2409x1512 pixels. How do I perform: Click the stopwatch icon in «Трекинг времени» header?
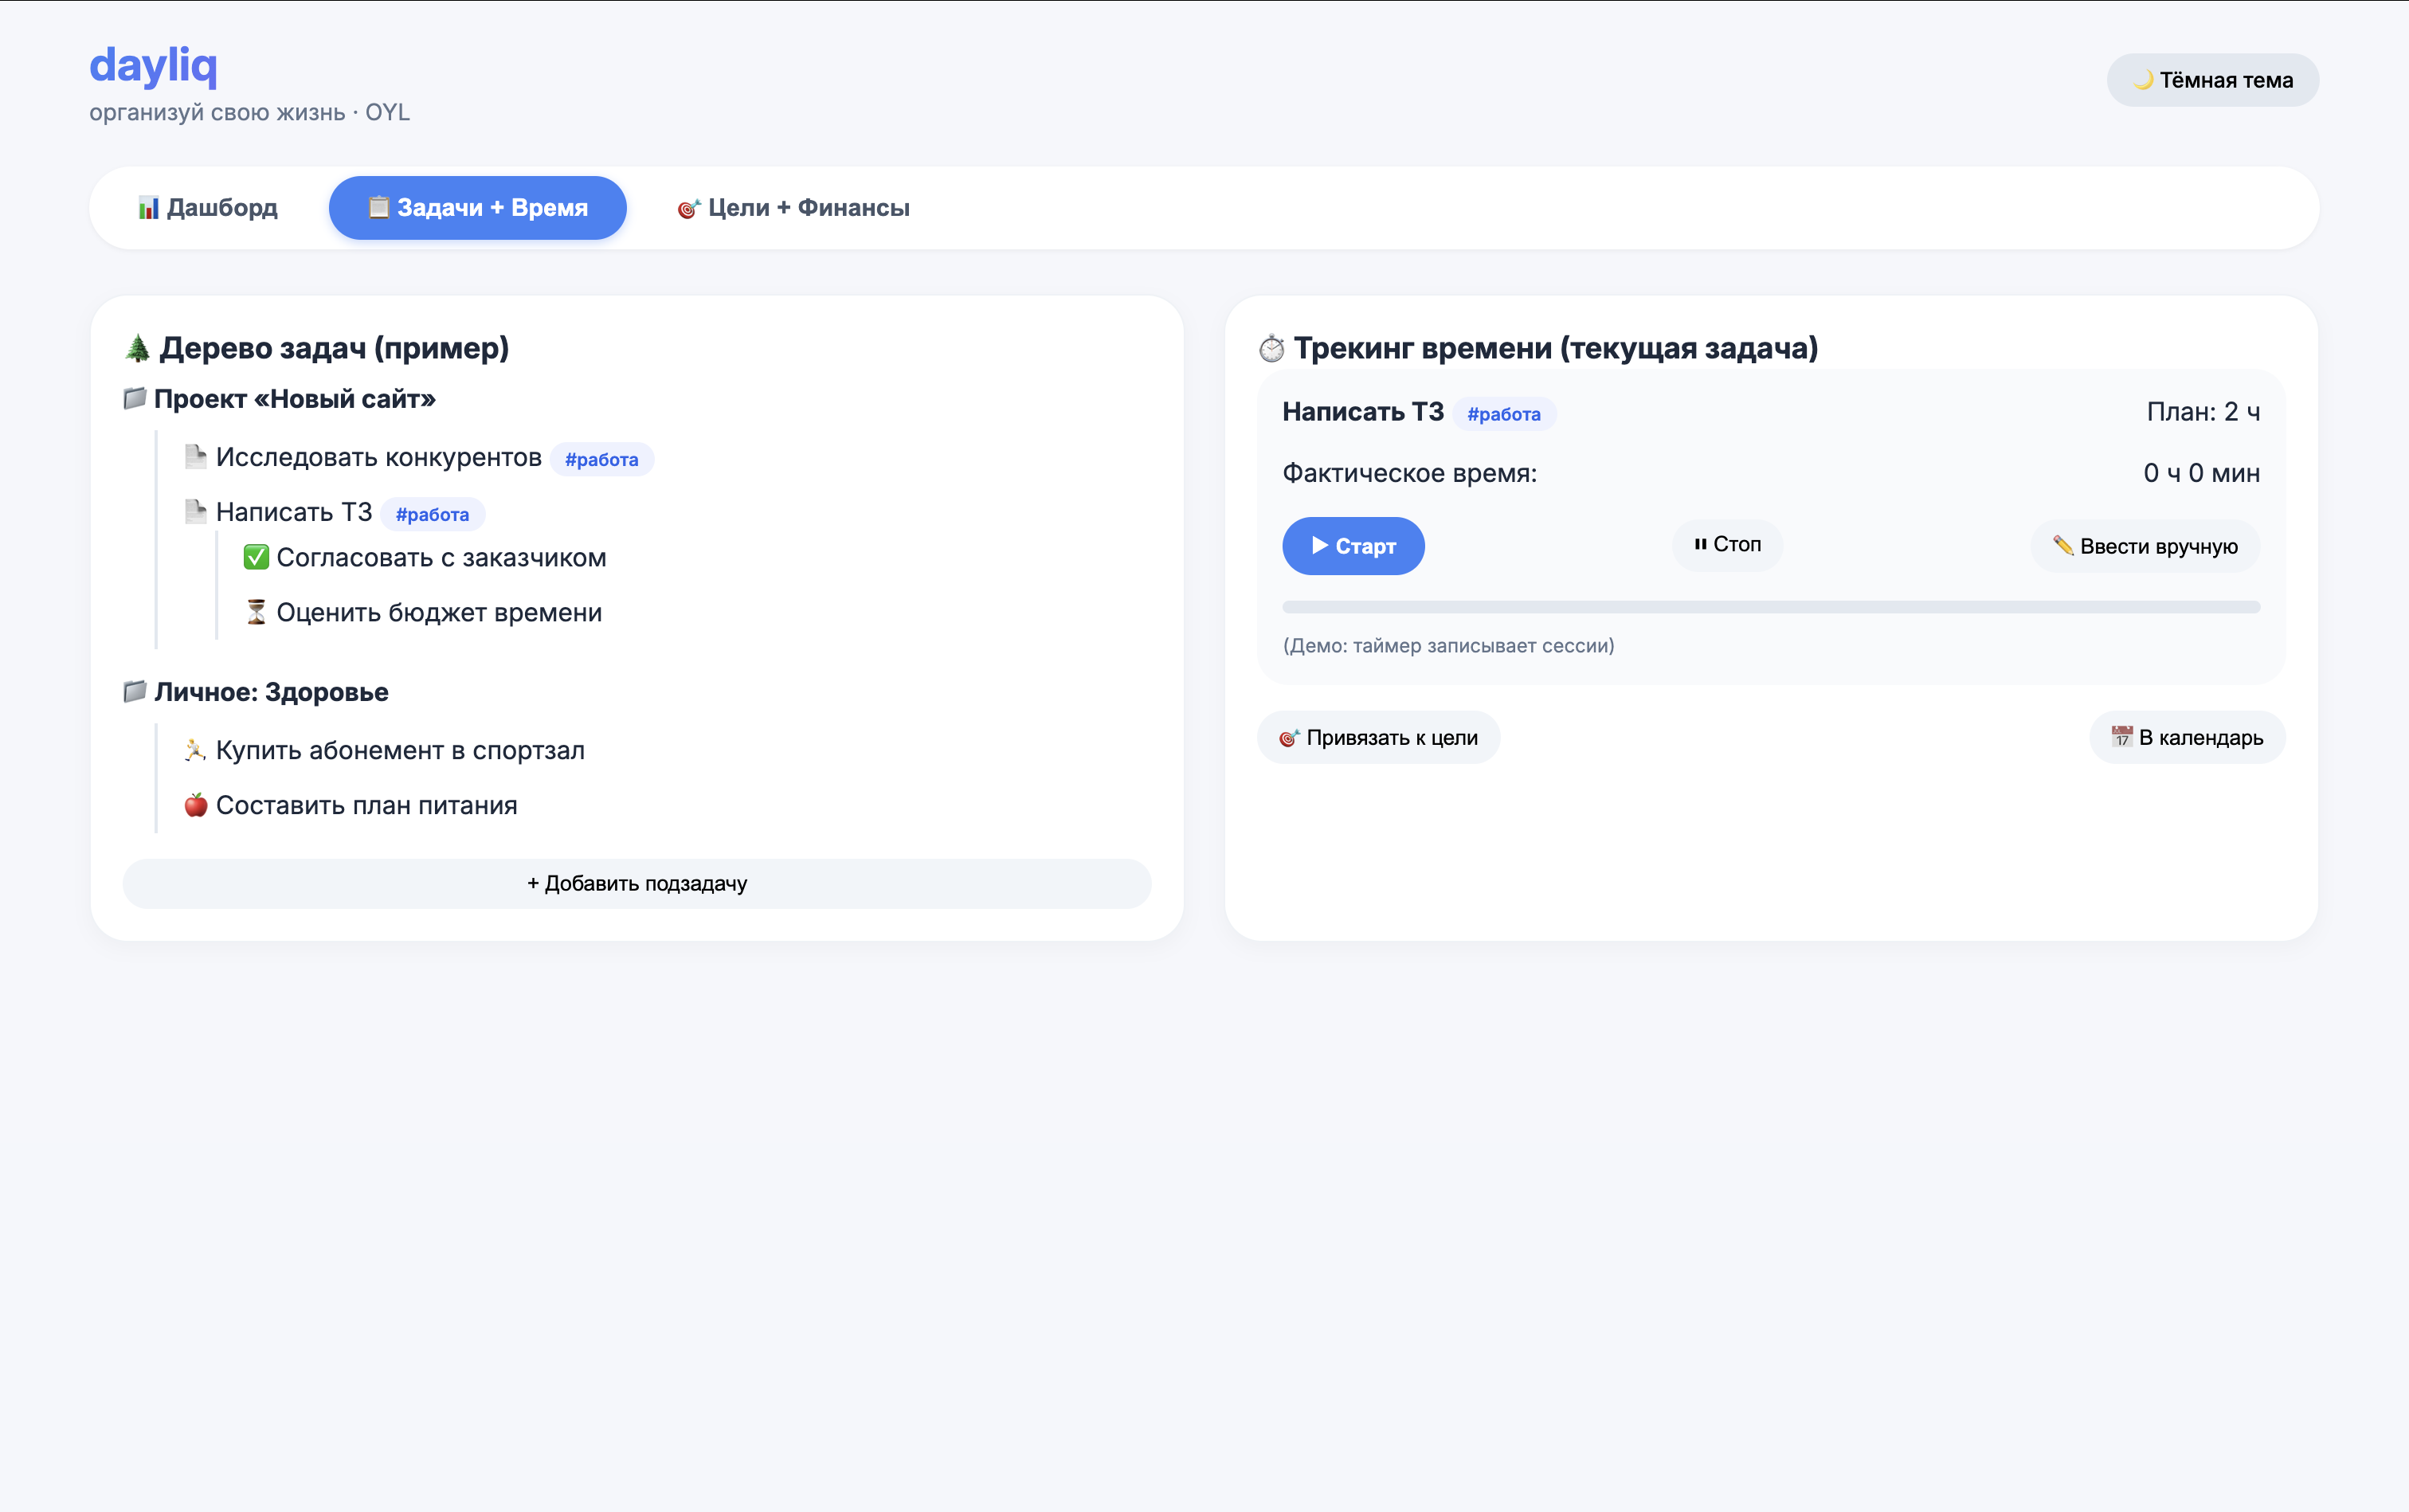coord(1271,348)
